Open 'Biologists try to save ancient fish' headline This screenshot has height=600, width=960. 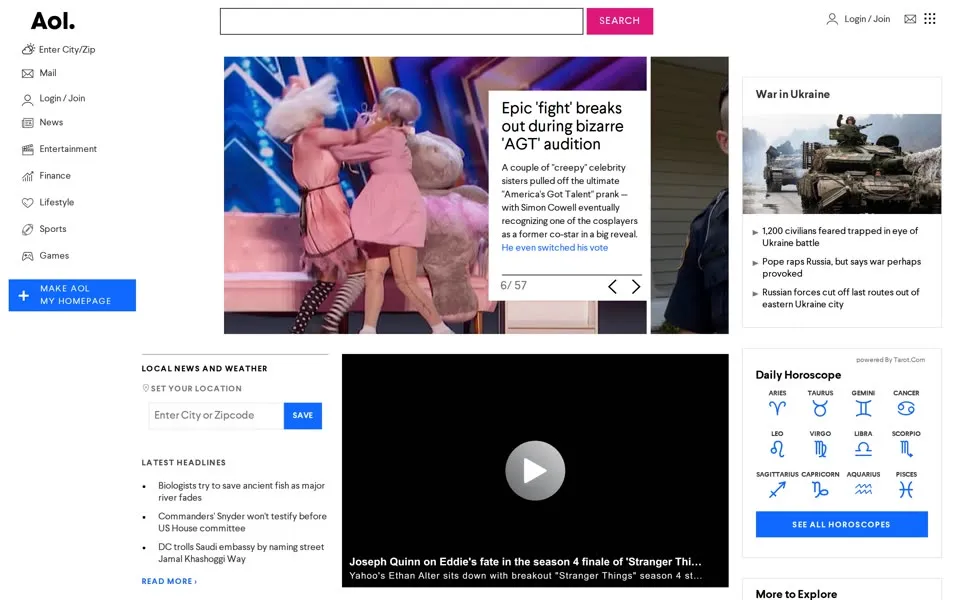[241, 492]
